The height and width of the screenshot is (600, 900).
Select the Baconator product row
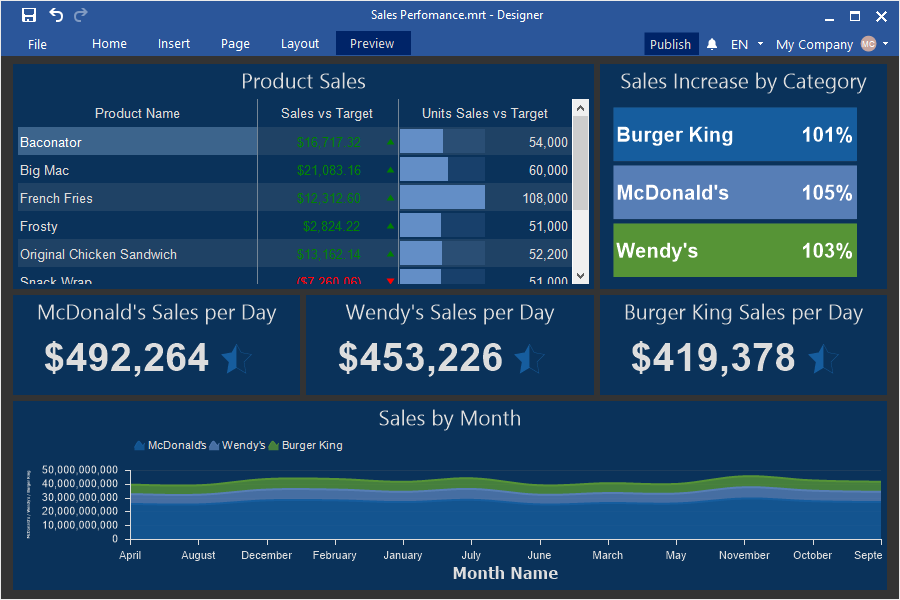(x=294, y=142)
